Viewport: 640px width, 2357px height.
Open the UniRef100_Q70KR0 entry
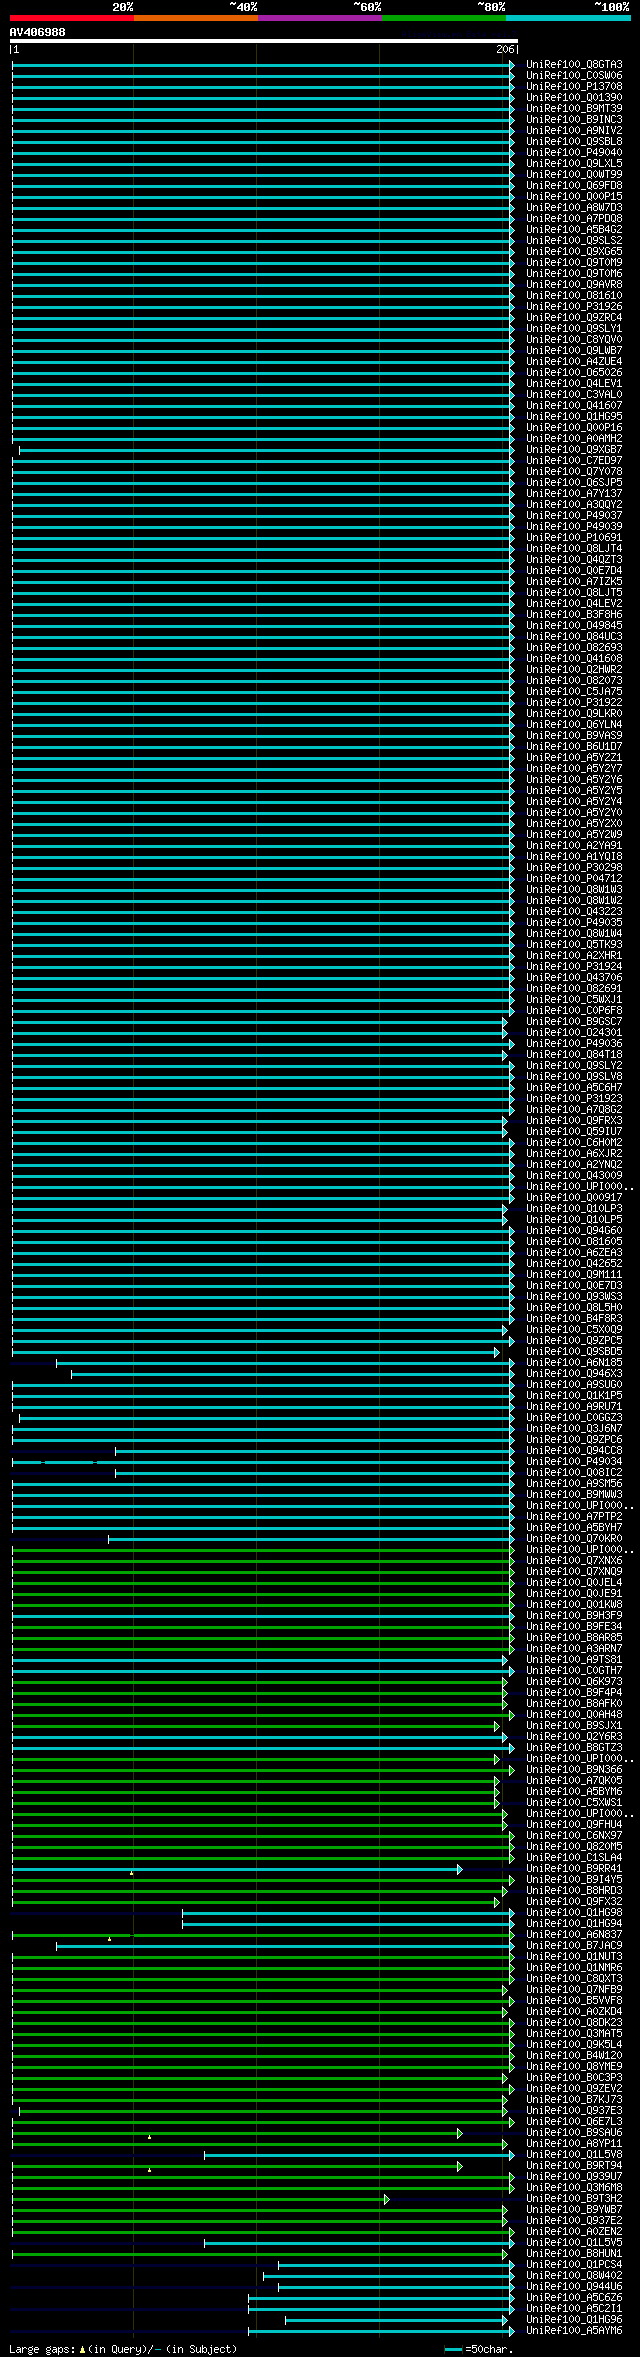pos(574,1539)
